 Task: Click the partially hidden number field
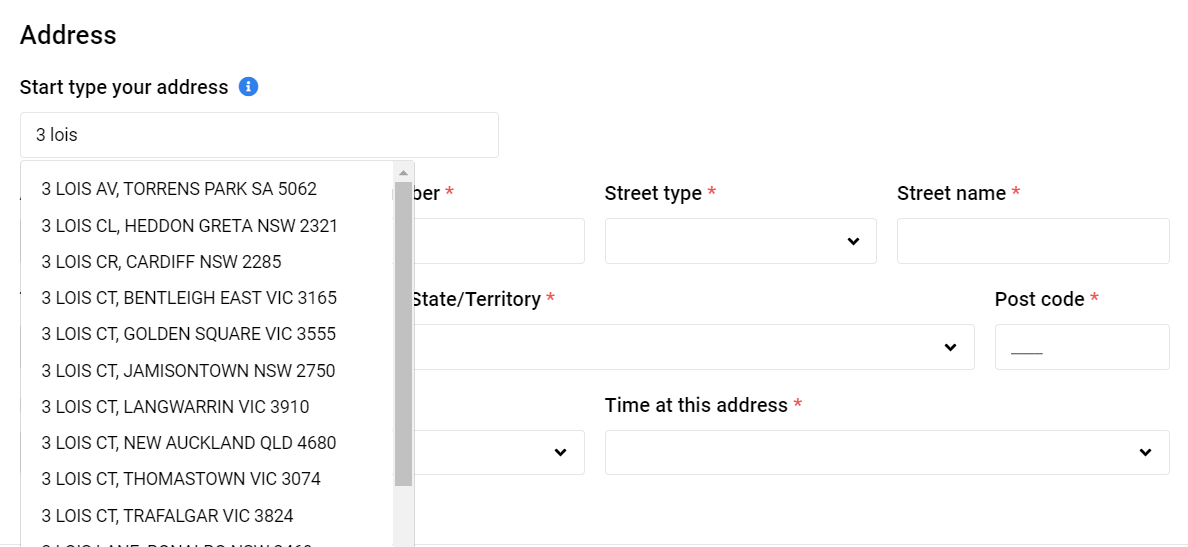pos(498,241)
